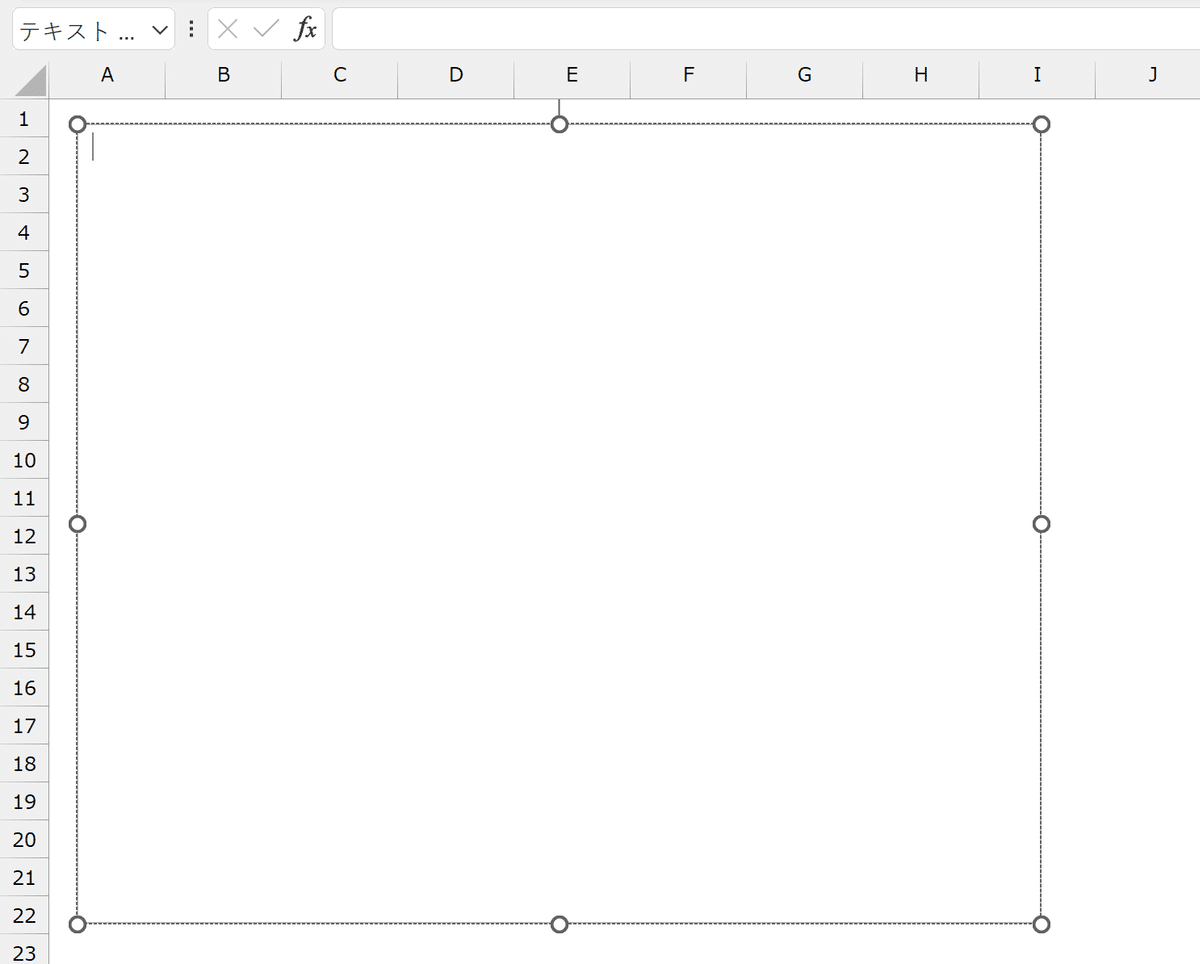Image resolution: width=1200 pixels, height=964 pixels.
Task: Select column G header
Action: (x=804, y=75)
